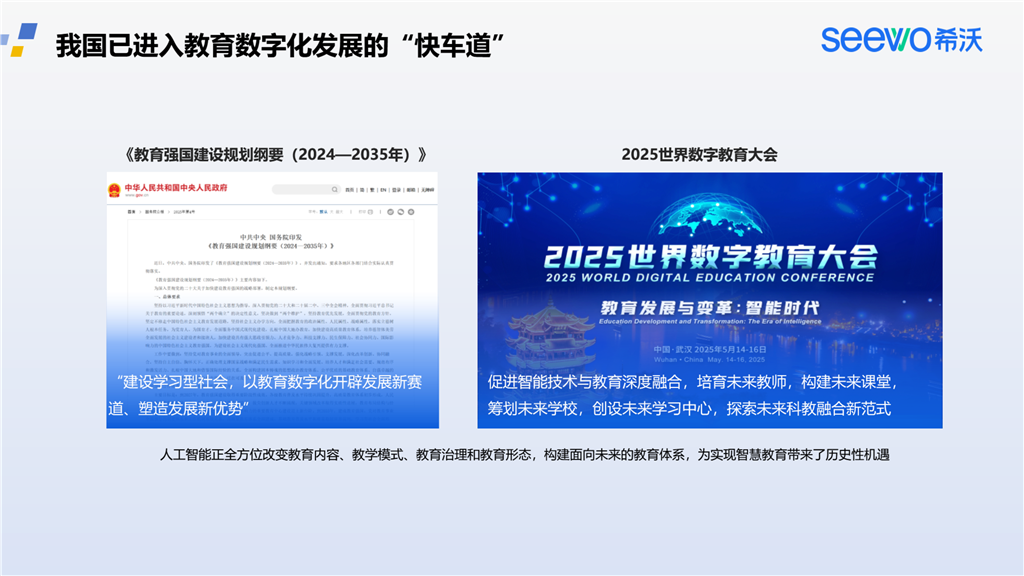Select the heading 2025世界数字教育大会 above the right image
Viewport: 1024px width, 576px height.
[699, 155]
